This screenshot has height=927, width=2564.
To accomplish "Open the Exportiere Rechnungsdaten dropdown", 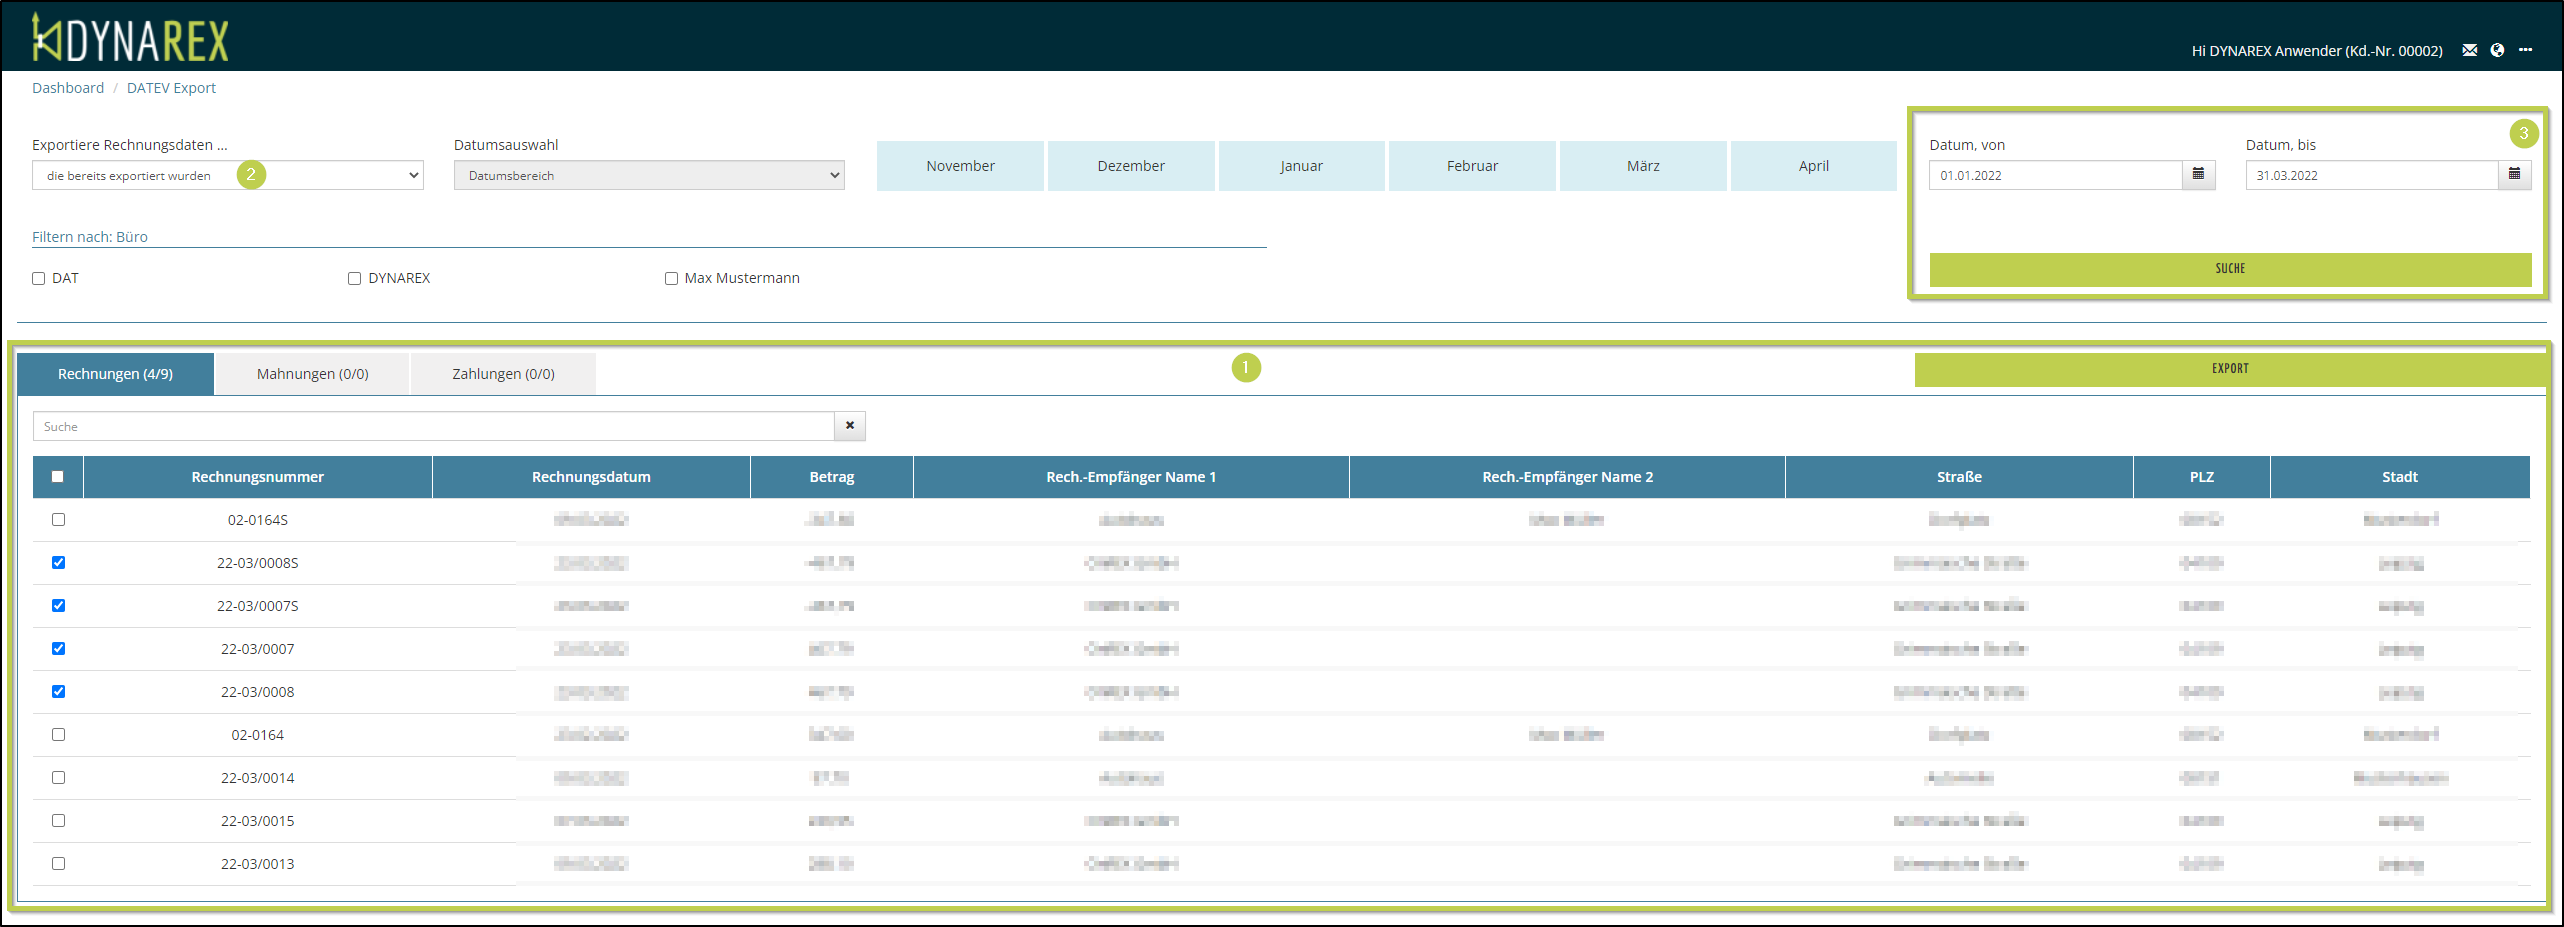I will (228, 176).
